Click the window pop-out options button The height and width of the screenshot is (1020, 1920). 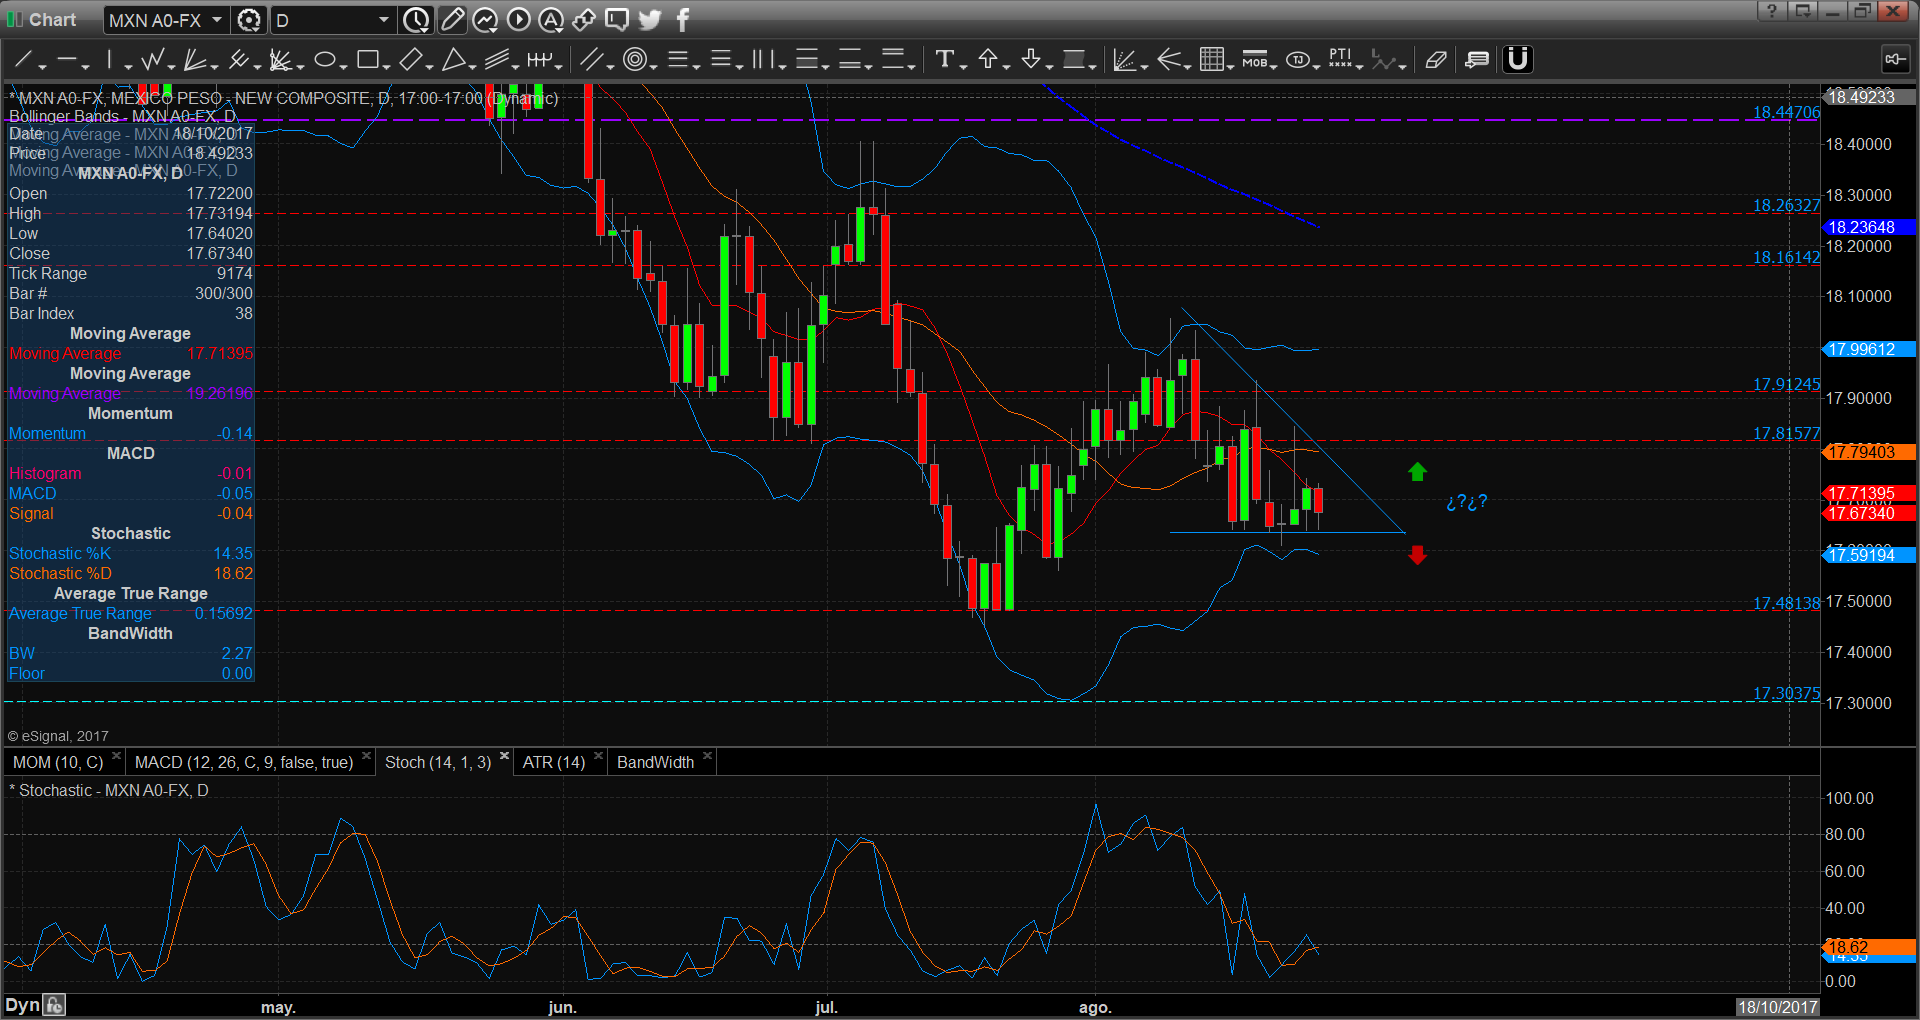pyautogui.click(x=1803, y=10)
